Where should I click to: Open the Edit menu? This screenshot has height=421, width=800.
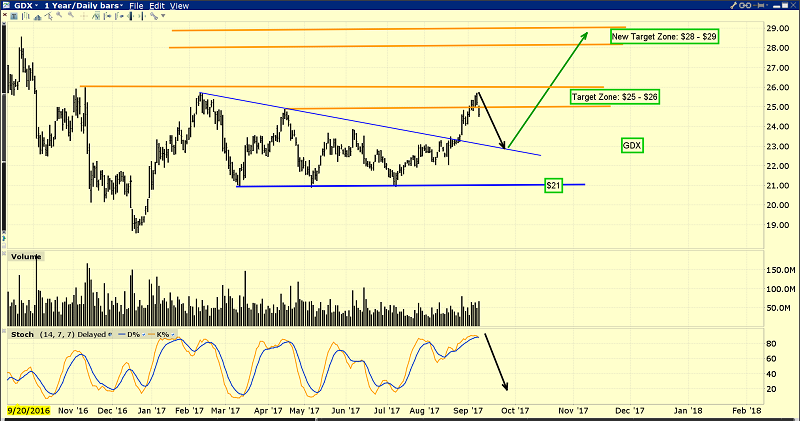(158, 6)
